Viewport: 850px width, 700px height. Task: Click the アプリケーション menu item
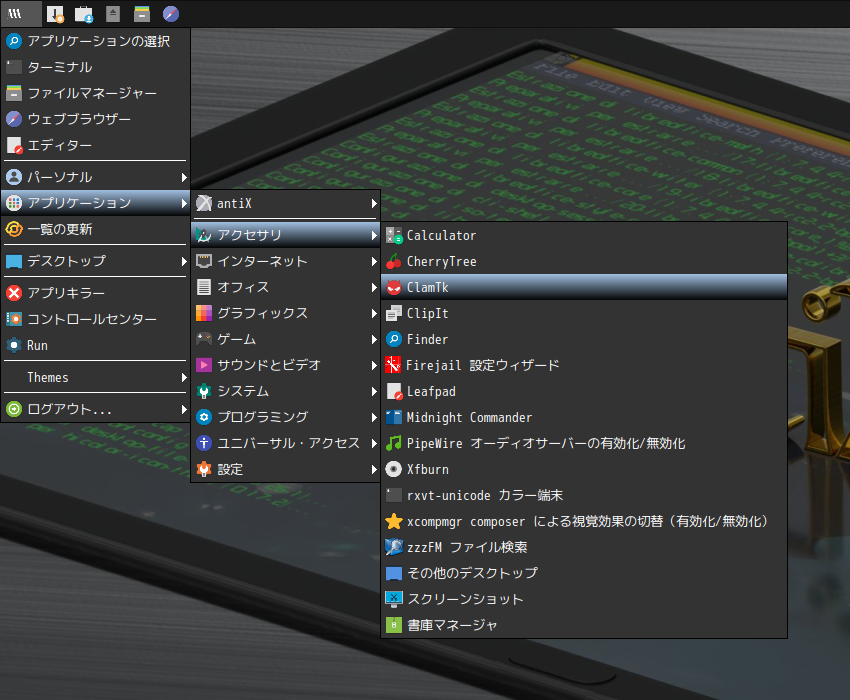pos(96,203)
